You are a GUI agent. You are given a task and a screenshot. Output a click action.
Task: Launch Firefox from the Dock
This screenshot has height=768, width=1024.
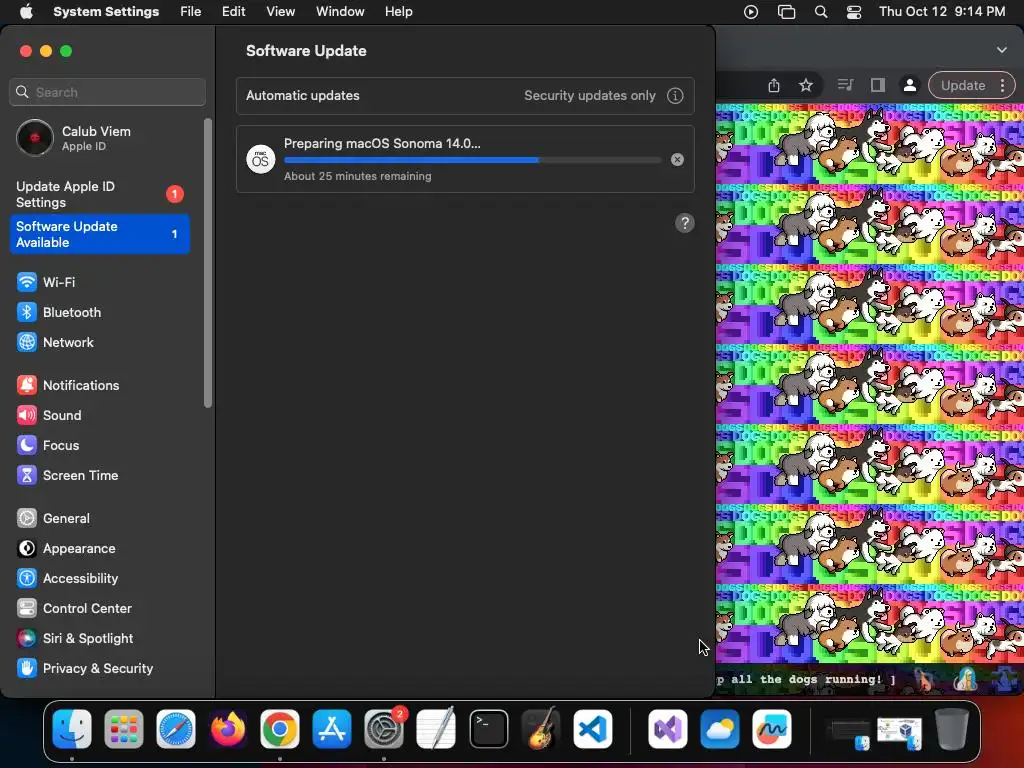click(228, 729)
